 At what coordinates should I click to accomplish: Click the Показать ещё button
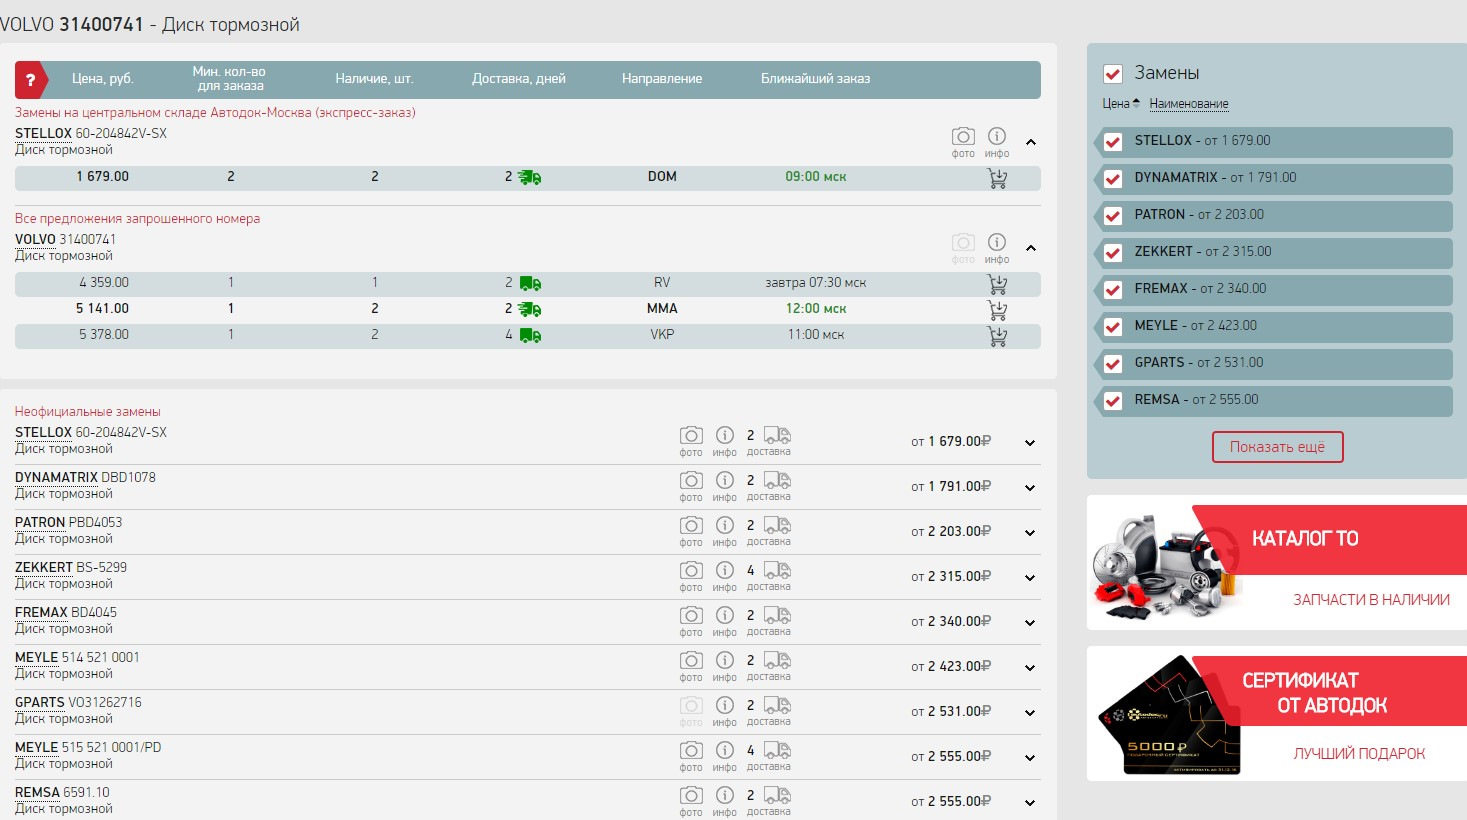pos(1277,447)
